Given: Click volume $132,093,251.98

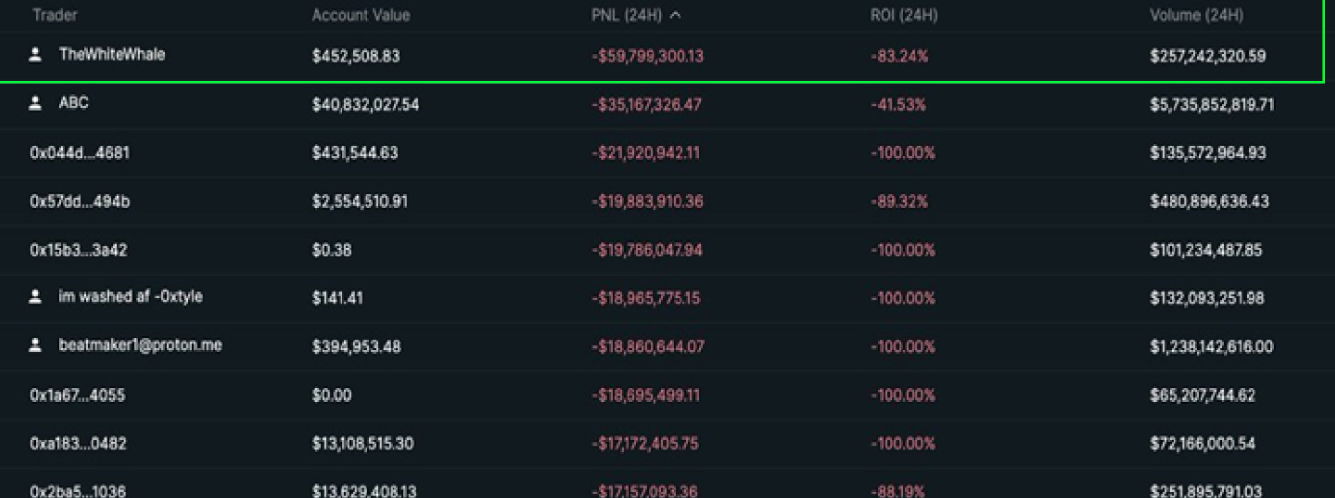Looking at the screenshot, I should [1207, 298].
